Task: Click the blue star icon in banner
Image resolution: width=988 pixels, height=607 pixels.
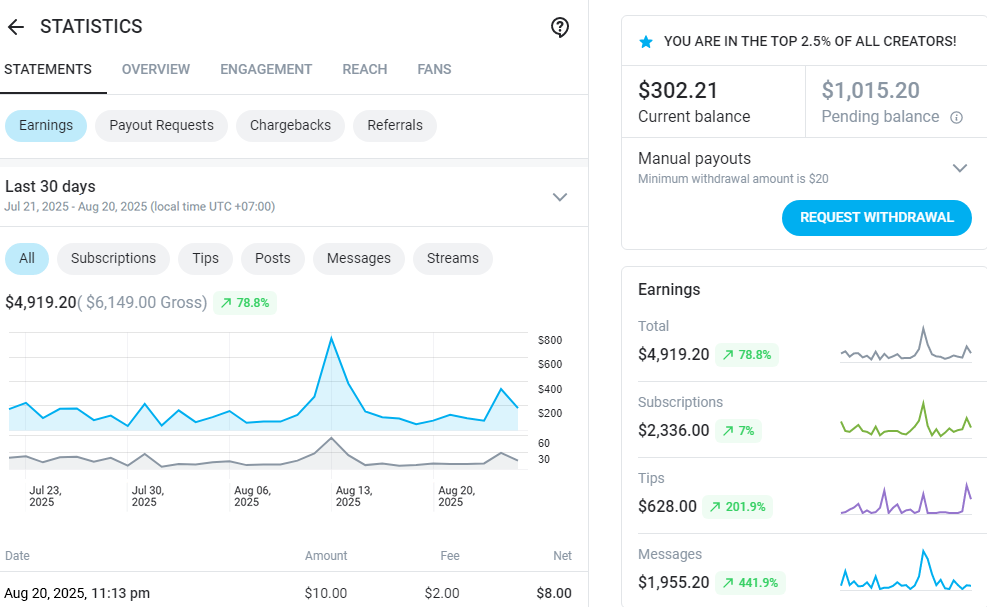Action: point(646,42)
